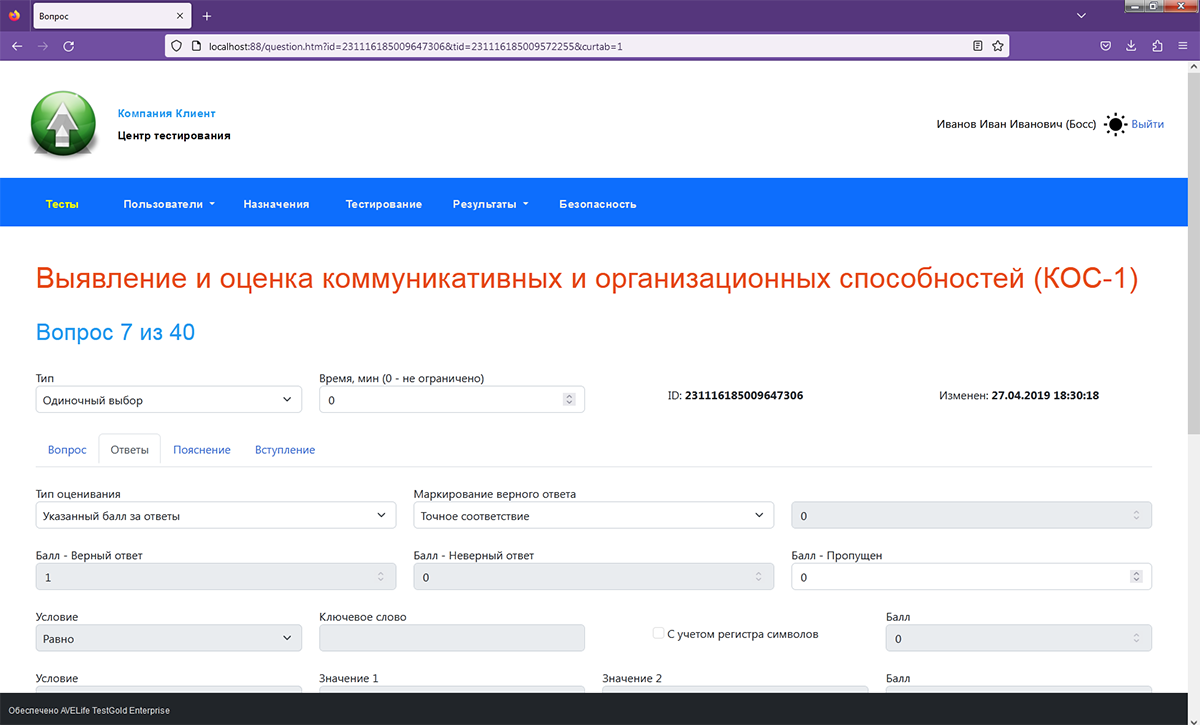Open Reader View for the page

(x=979, y=45)
